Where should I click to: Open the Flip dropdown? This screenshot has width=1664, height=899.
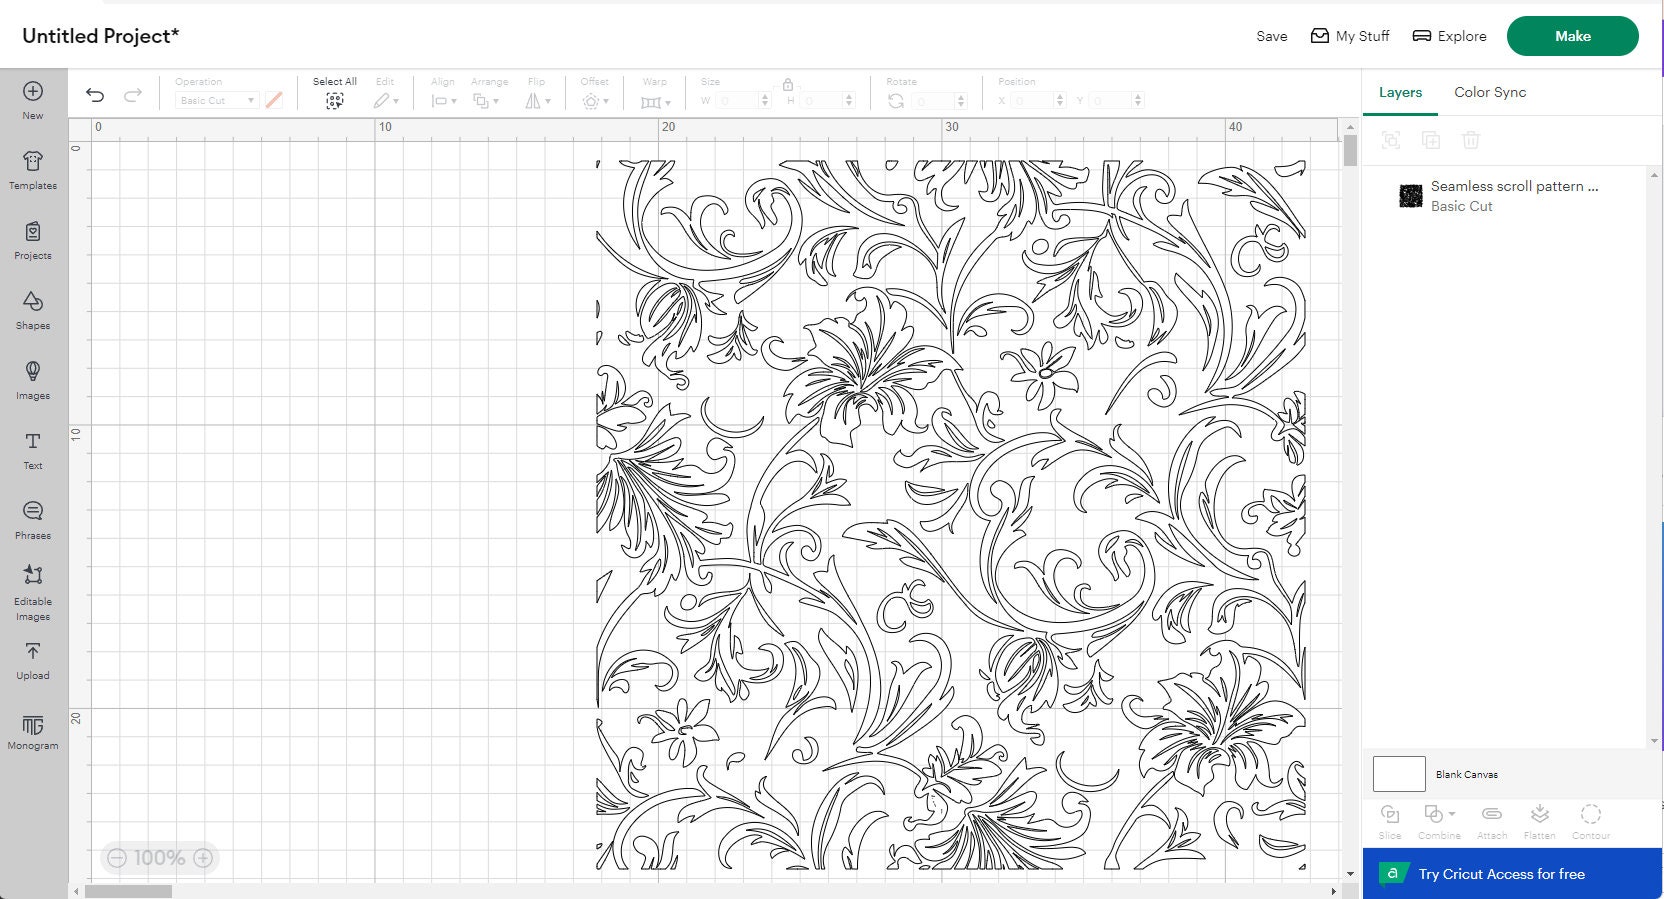(x=538, y=101)
